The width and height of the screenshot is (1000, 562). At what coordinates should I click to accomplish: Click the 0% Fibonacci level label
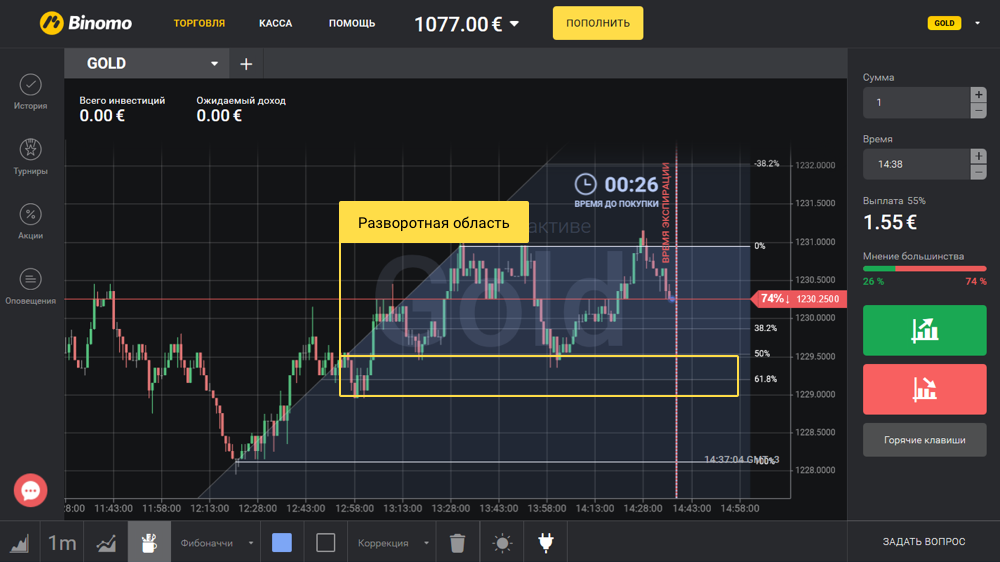(x=760, y=246)
